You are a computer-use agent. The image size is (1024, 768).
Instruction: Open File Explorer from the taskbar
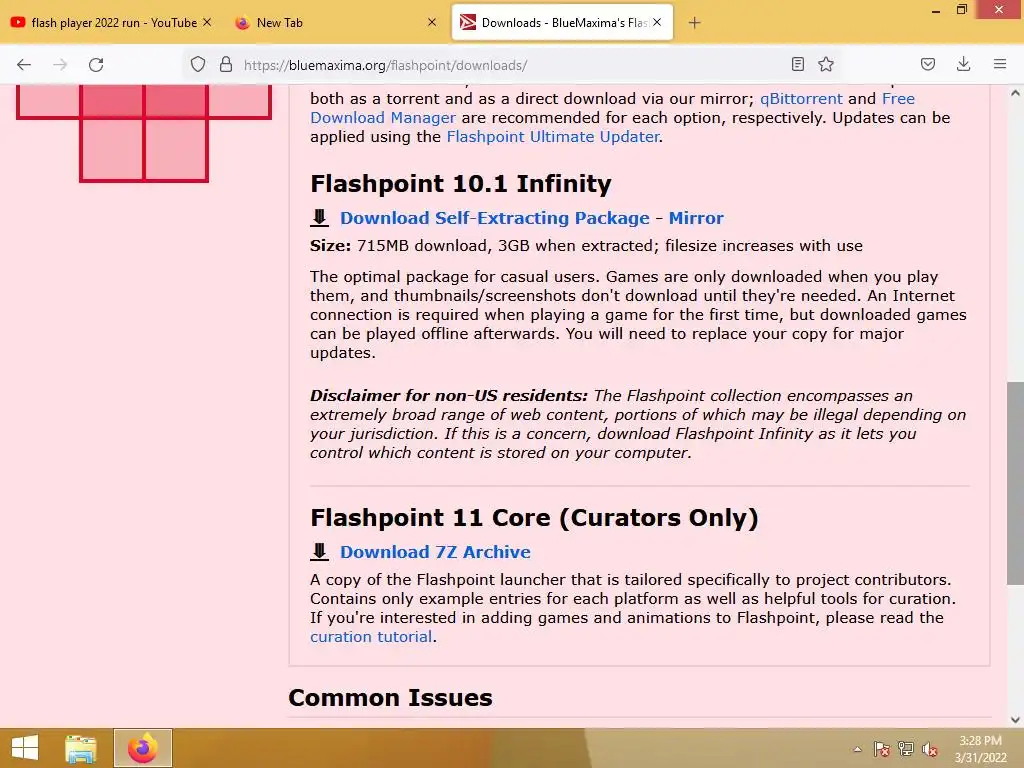[81, 748]
